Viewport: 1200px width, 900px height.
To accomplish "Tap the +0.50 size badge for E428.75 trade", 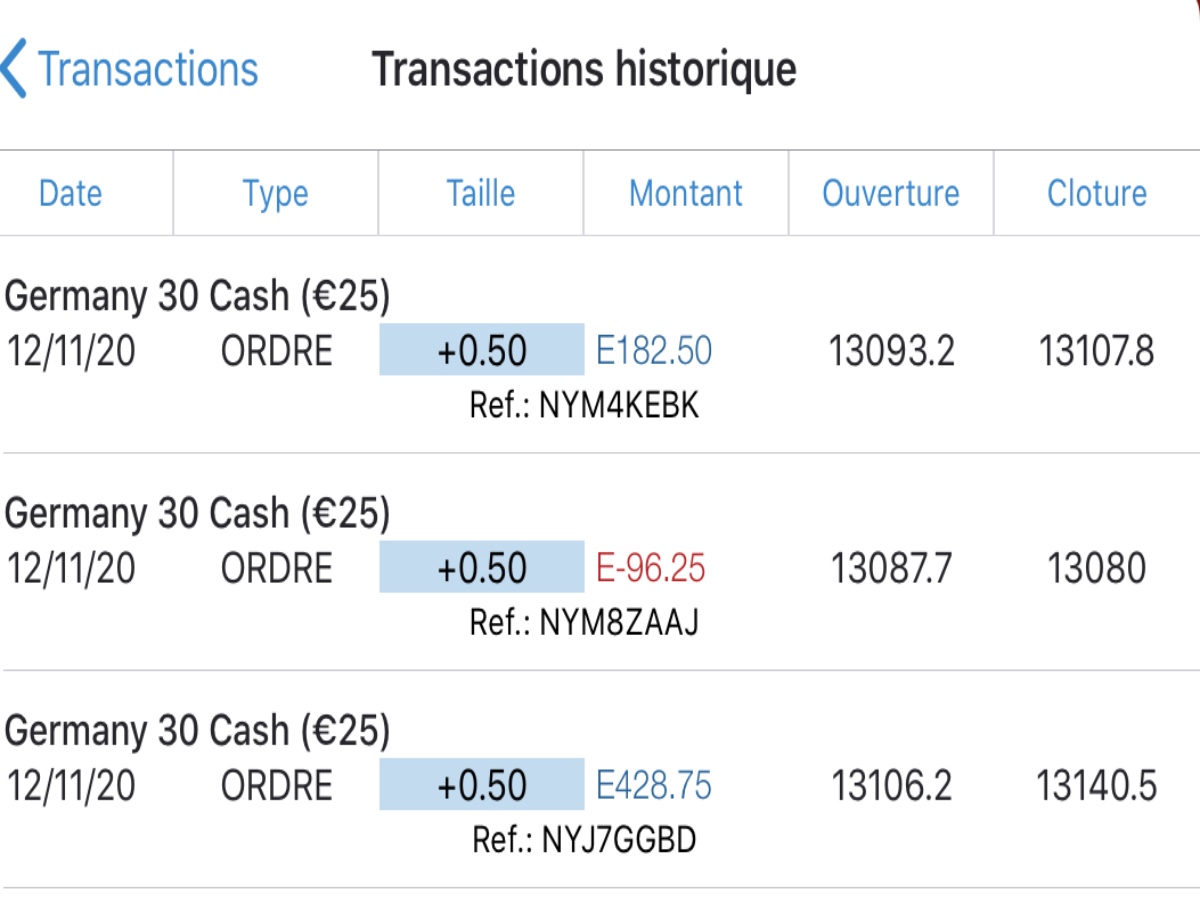I will point(481,785).
